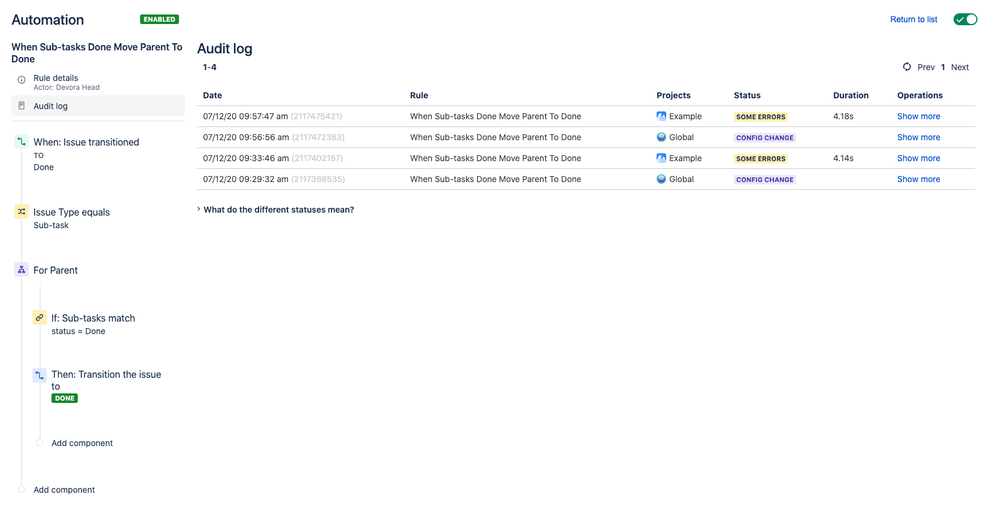Screen dimensions: 999x515
Task: Click the For Parent branch icon
Action: (21, 270)
